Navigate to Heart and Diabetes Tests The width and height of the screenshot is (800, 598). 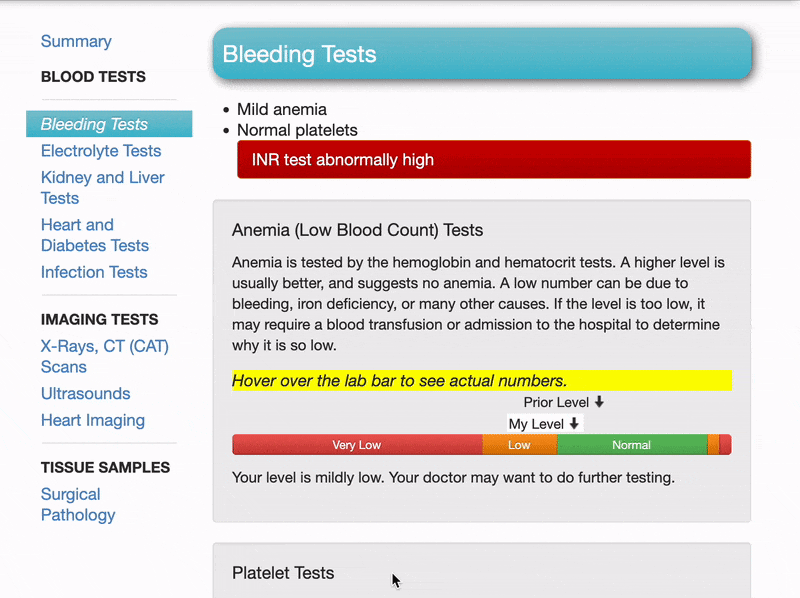[x=95, y=235]
